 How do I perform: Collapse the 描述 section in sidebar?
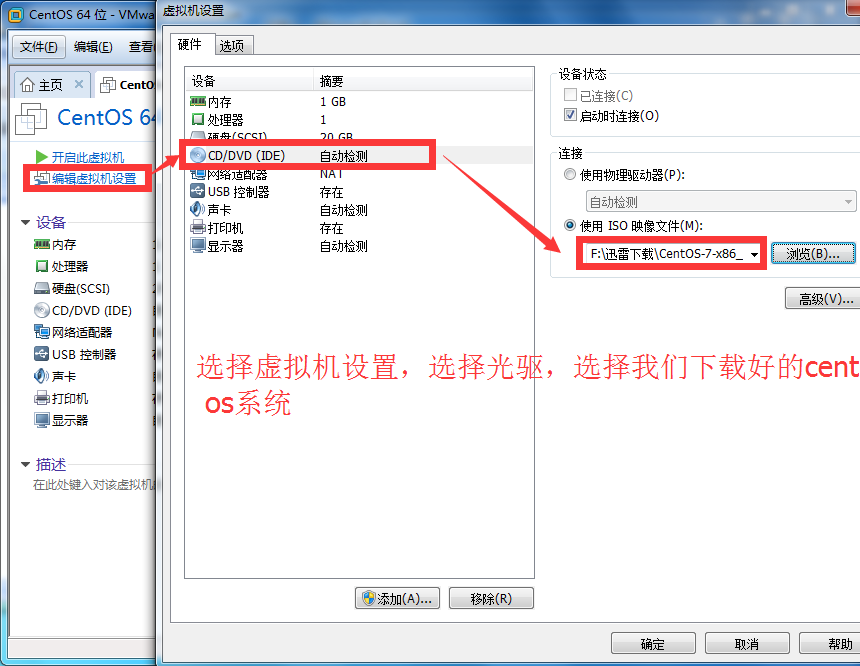25,465
